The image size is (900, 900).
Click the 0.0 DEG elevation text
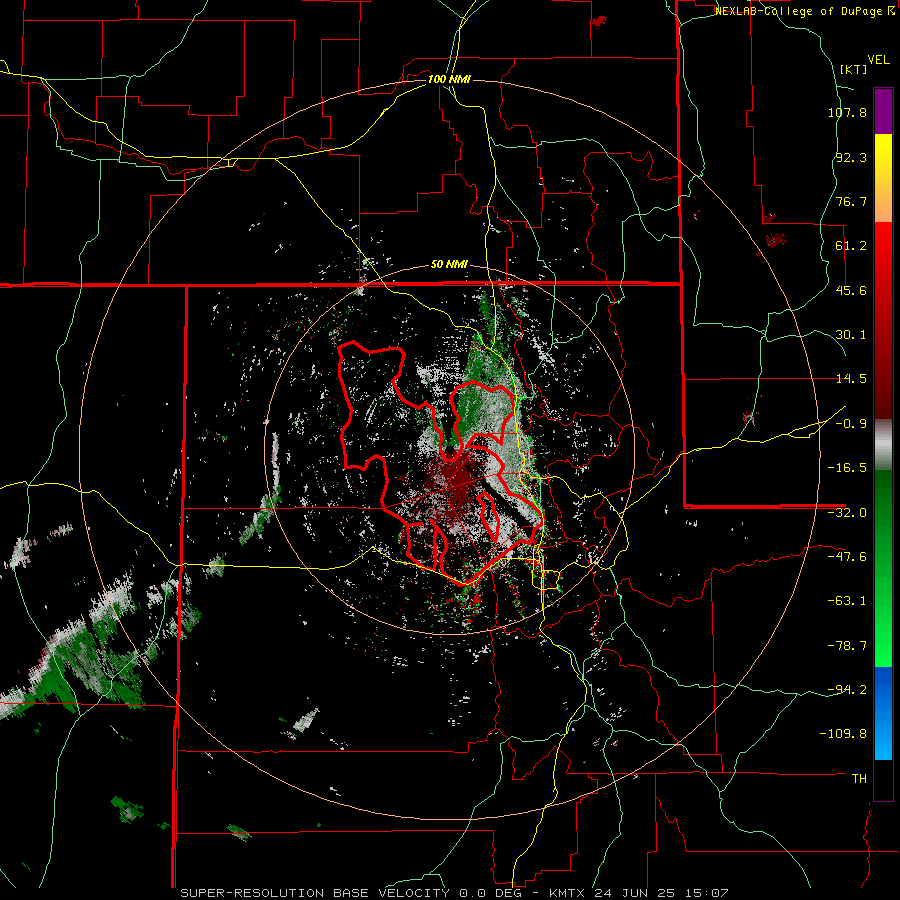[x=492, y=893]
